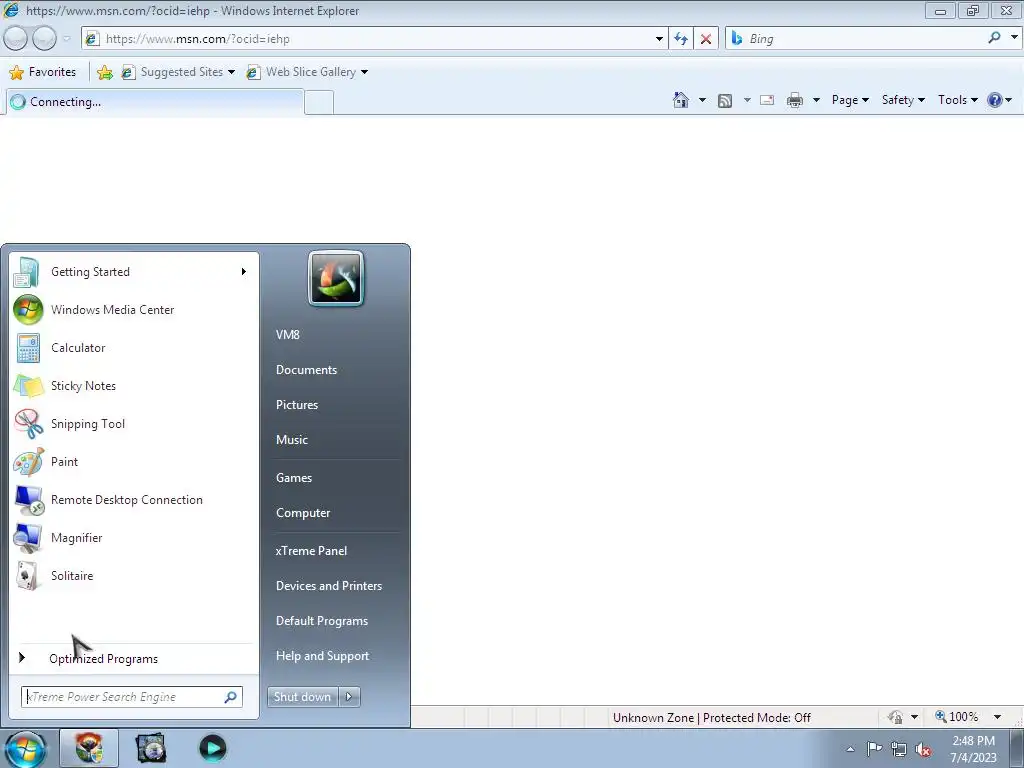The height and width of the screenshot is (768, 1024).
Task: Click the msn.com address bar
Action: [x=376, y=39]
